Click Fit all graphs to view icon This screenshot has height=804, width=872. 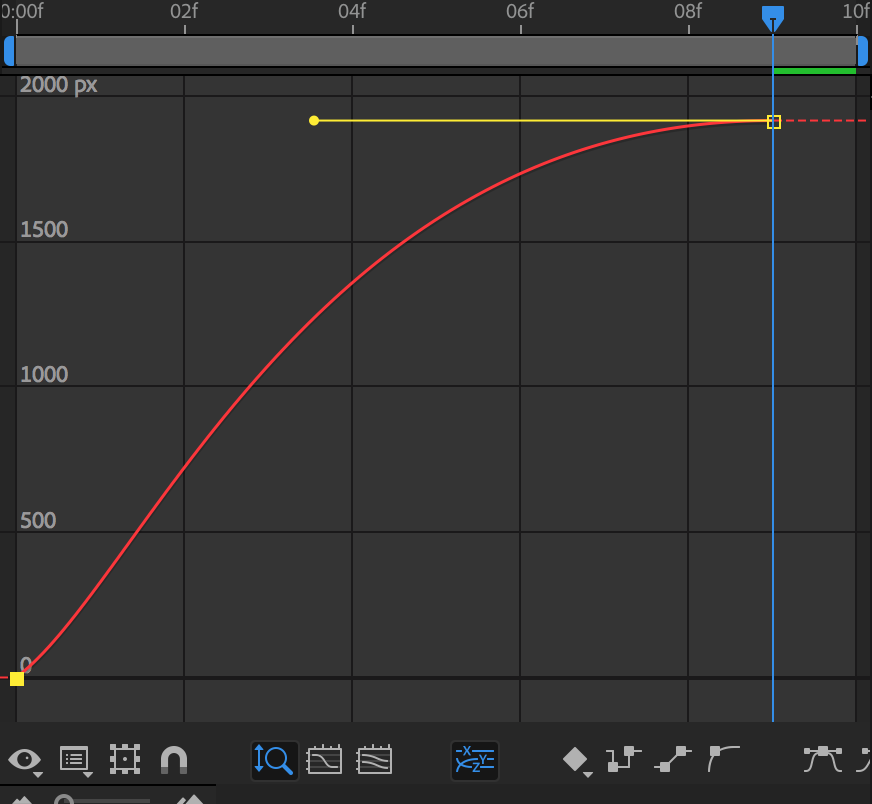tap(374, 760)
